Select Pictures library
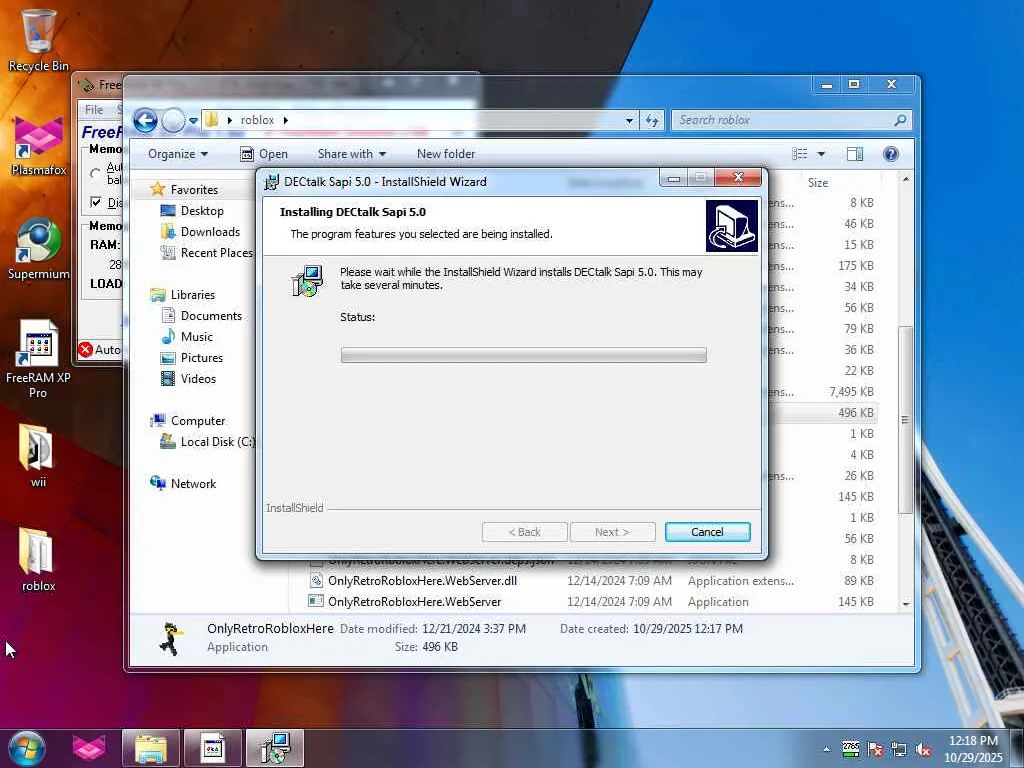Image resolution: width=1024 pixels, height=768 pixels. click(x=202, y=358)
